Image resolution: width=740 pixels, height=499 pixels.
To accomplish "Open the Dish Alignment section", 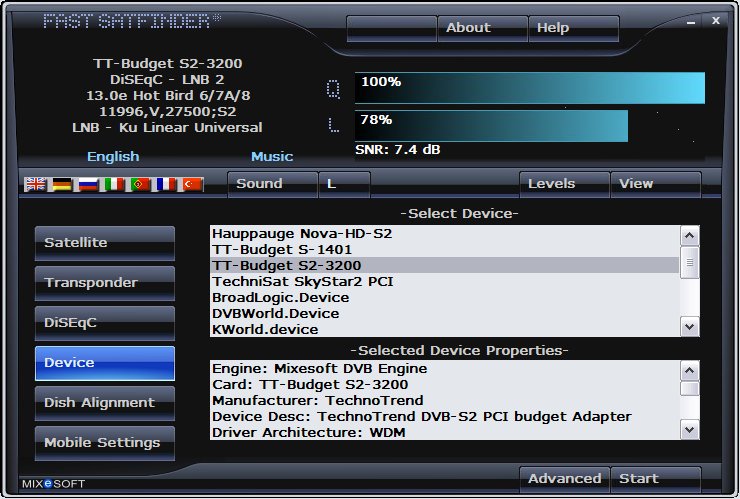I will click(105, 403).
